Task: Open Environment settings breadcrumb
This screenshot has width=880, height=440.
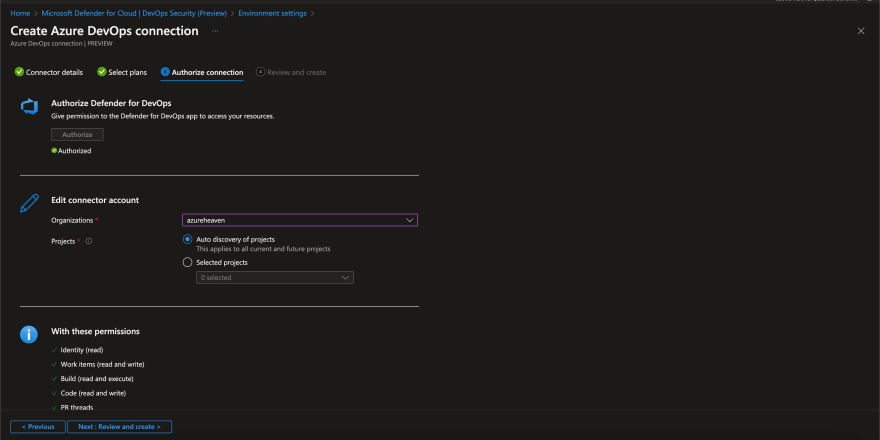Action: tap(272, 13)
